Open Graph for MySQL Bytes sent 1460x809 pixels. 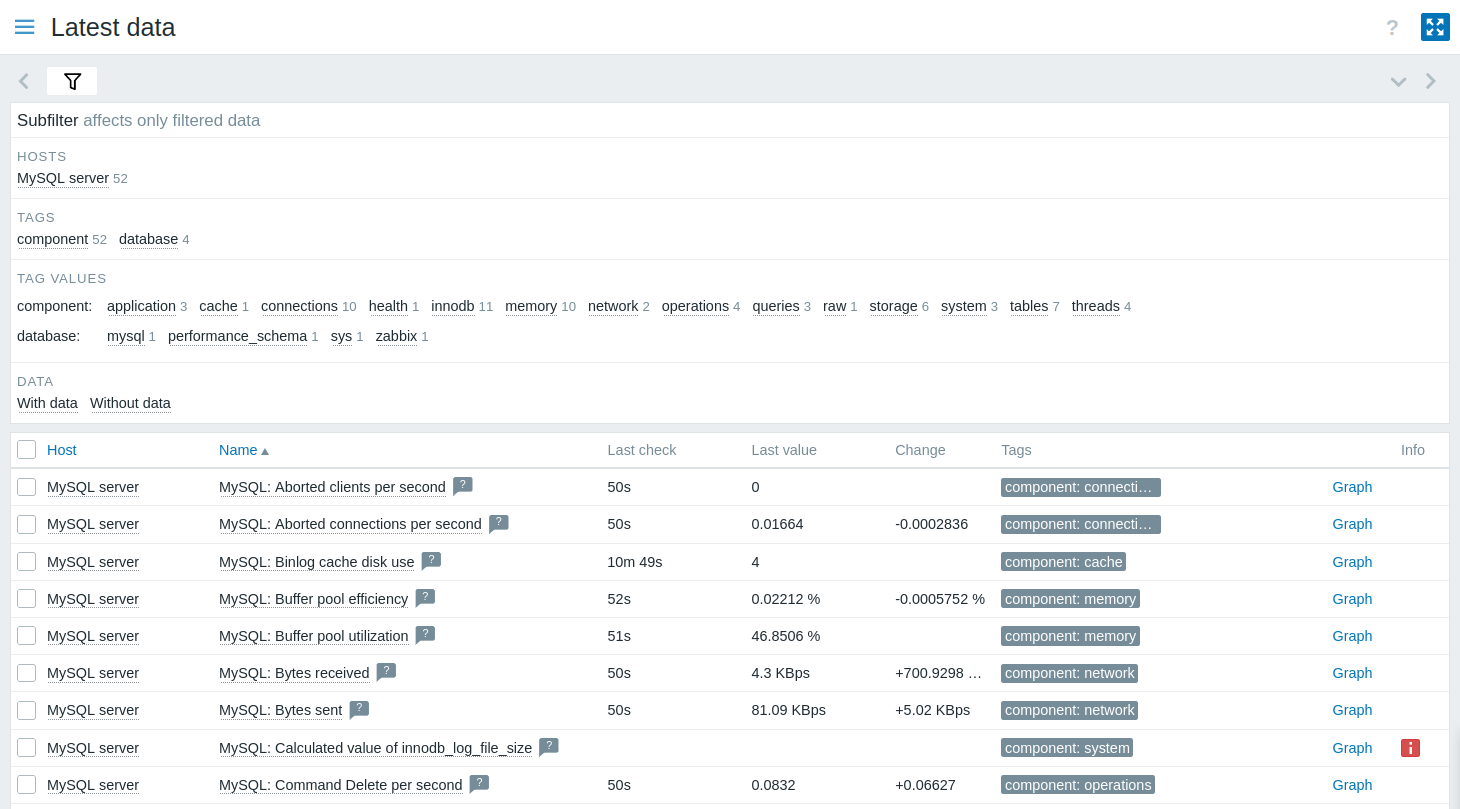pyautogui.click(x=1352, y=709)
